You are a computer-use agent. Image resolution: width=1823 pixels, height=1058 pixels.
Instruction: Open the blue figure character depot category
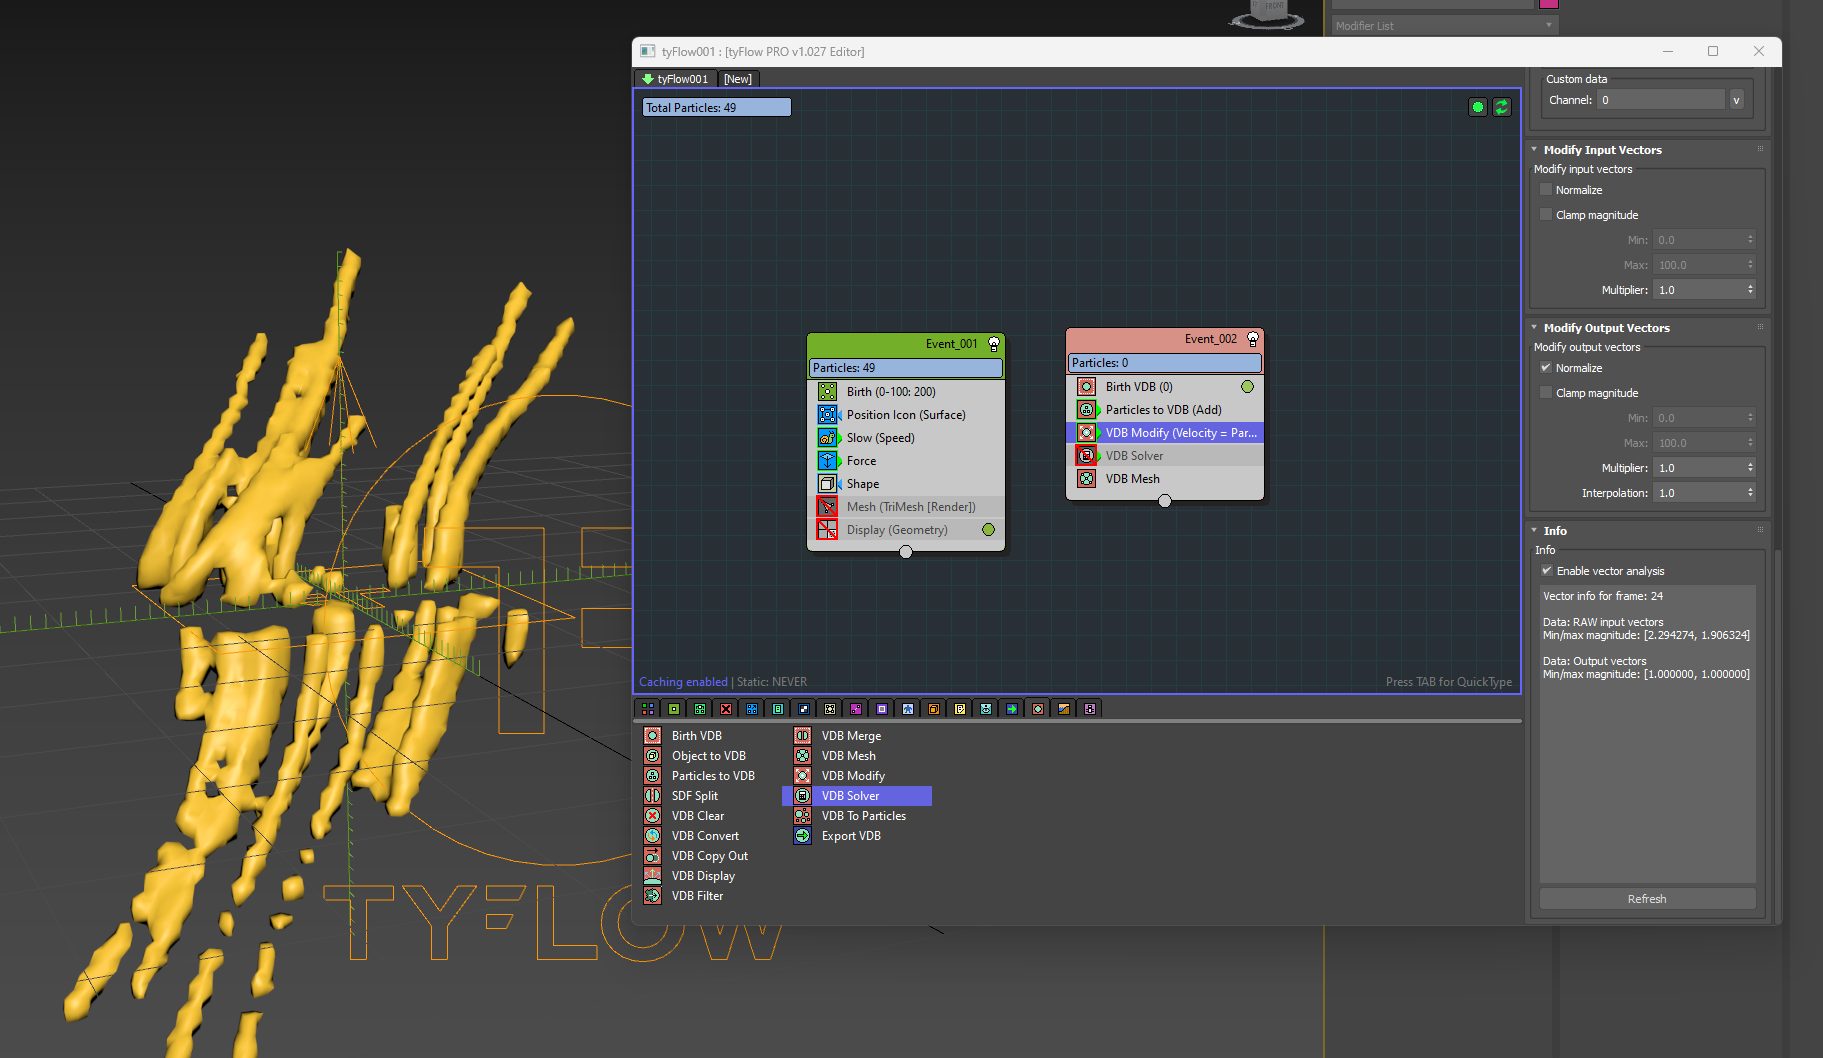point(908,709)
